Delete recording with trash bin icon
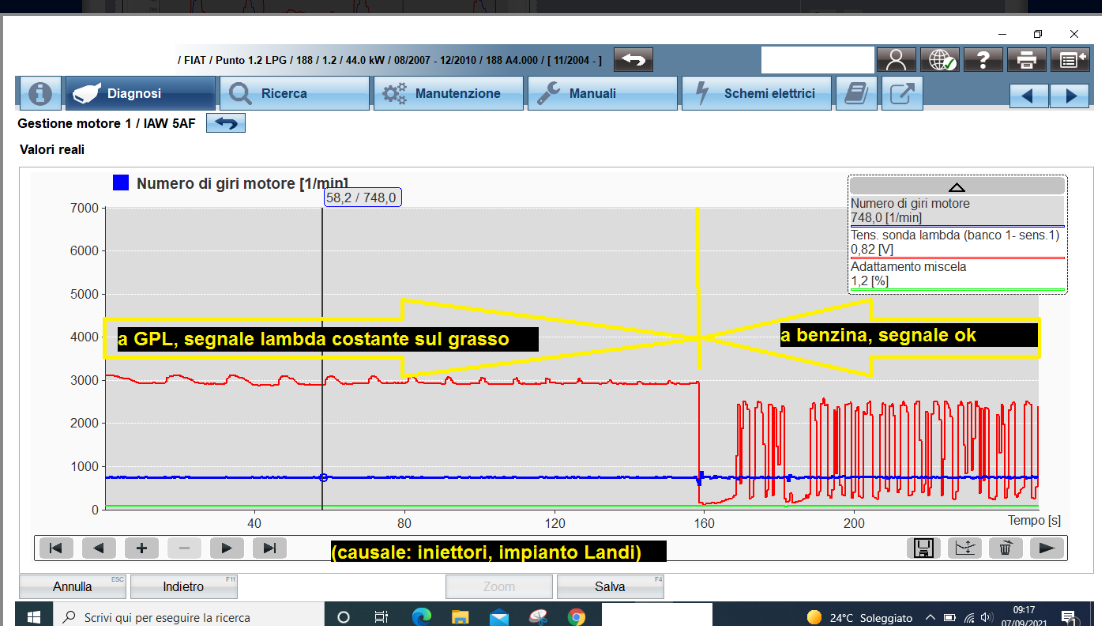 pos(1005,547)
